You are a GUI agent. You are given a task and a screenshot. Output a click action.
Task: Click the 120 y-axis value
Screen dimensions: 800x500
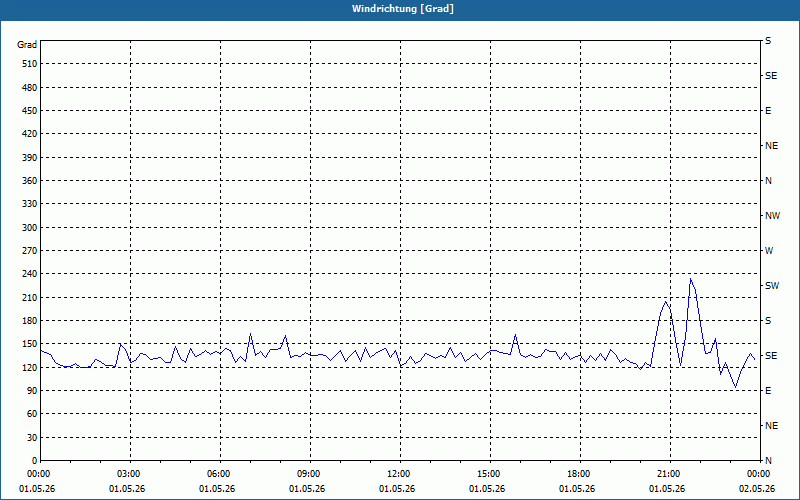pos(30,367)
